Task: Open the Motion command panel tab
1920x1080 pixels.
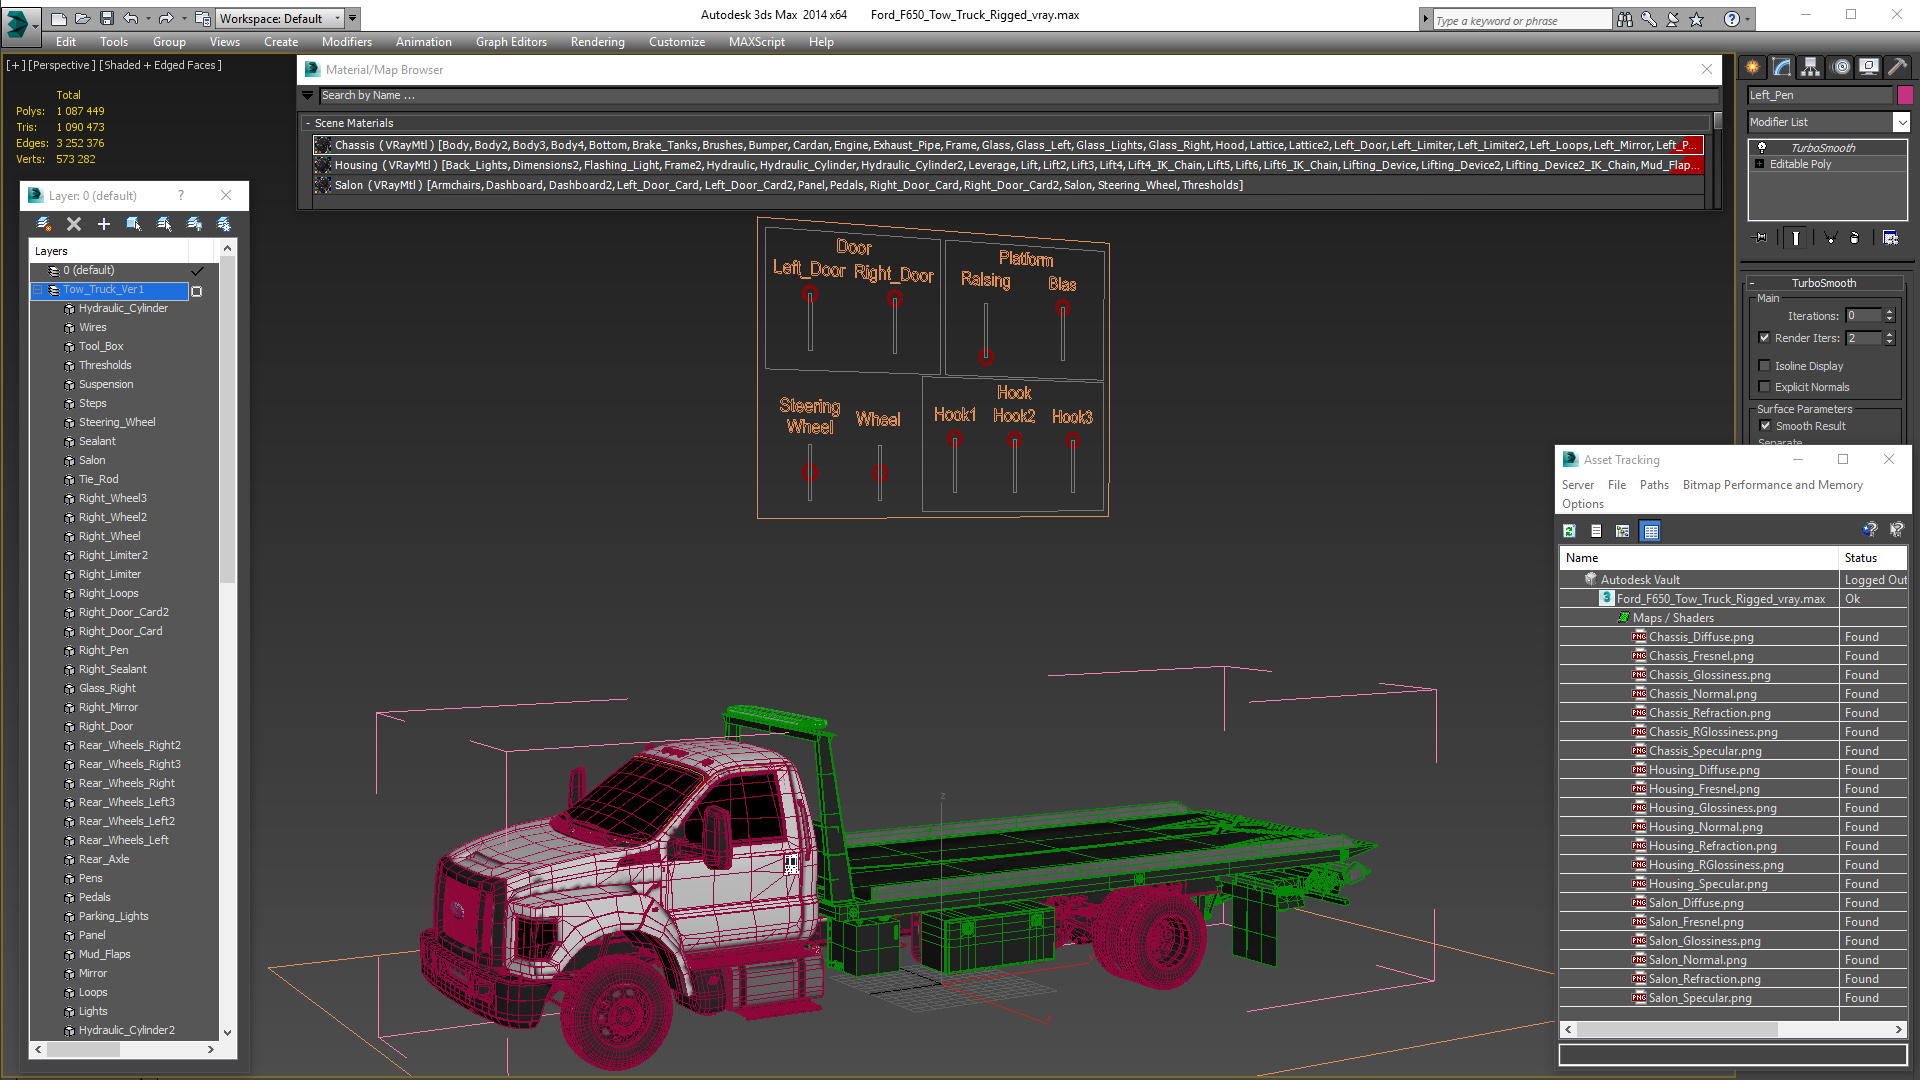Action: point(1841,67)
